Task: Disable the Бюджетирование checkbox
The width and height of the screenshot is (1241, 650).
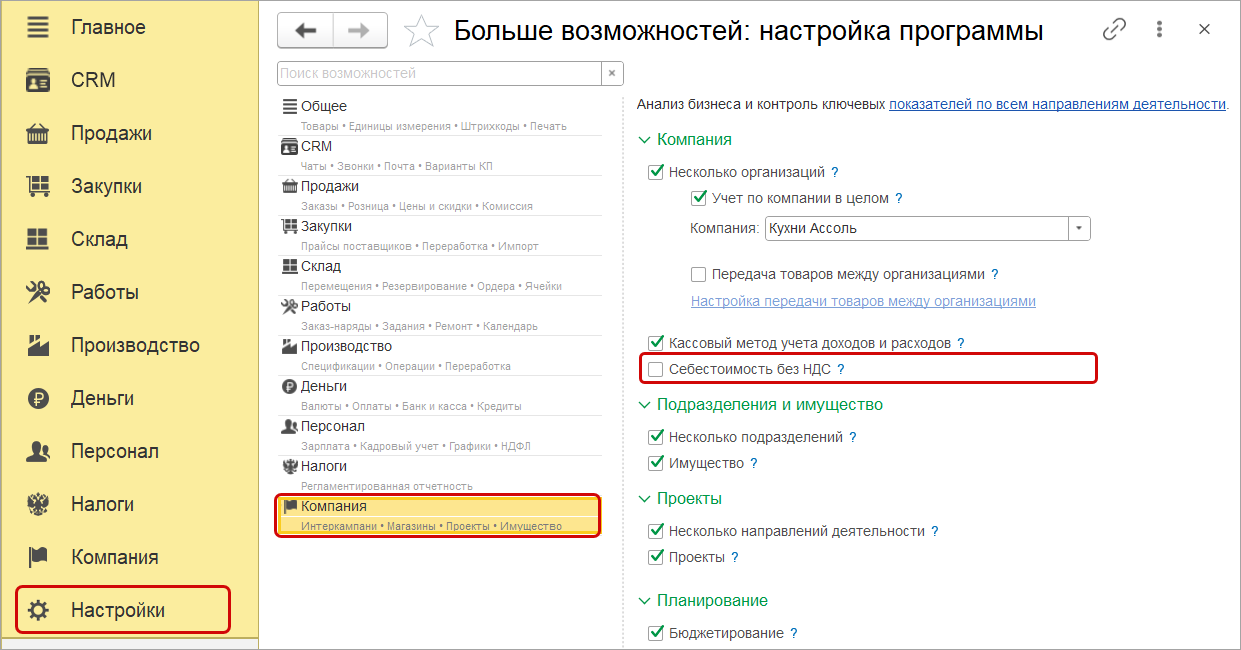Action: pyautogui.click(x=656, y=633)
